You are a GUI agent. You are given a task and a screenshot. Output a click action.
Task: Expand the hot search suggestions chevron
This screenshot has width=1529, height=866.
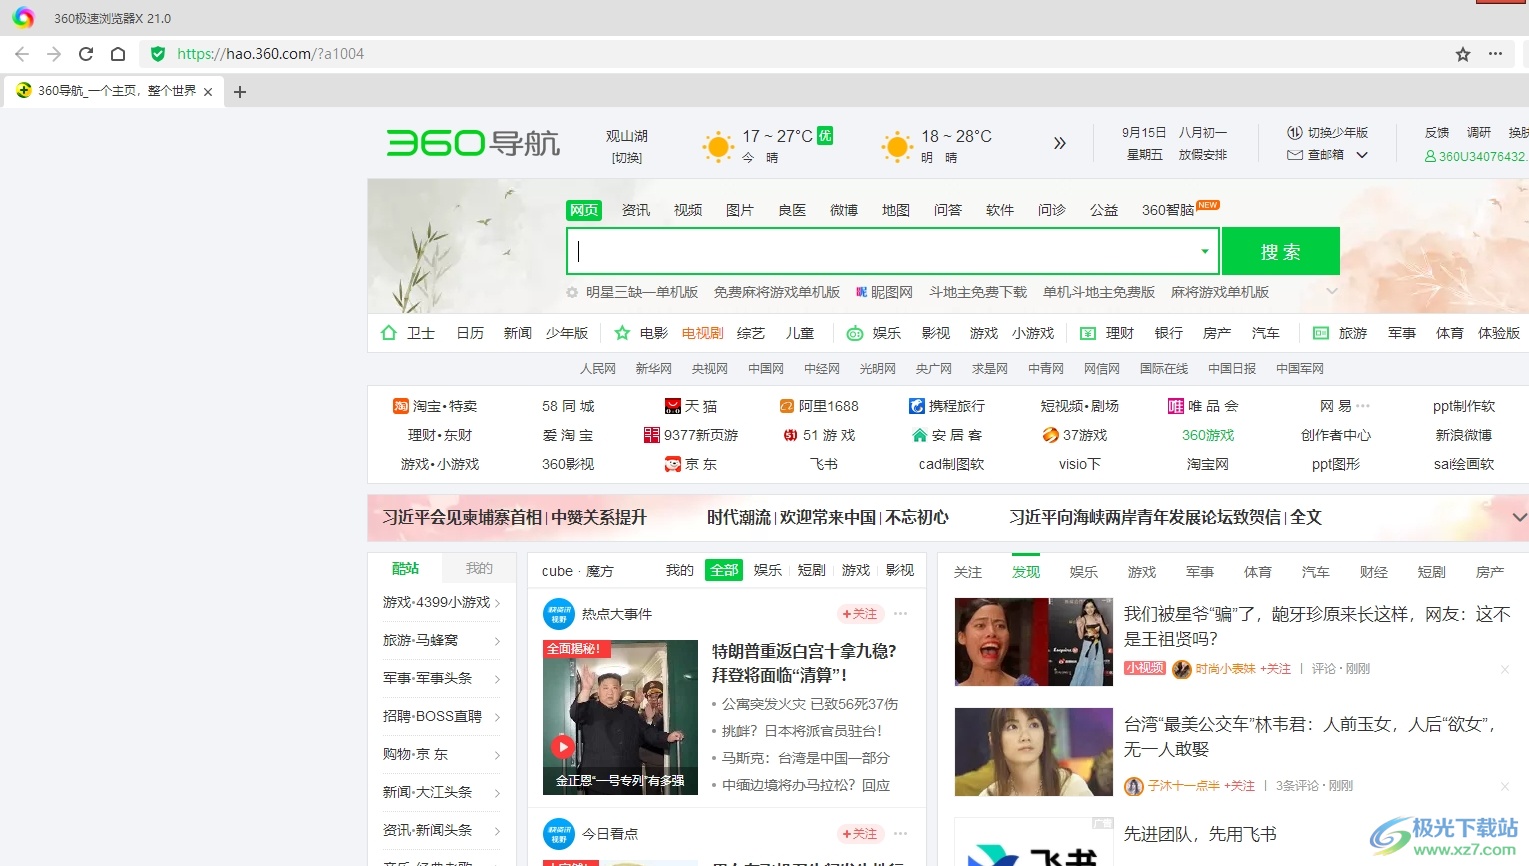1332,292
